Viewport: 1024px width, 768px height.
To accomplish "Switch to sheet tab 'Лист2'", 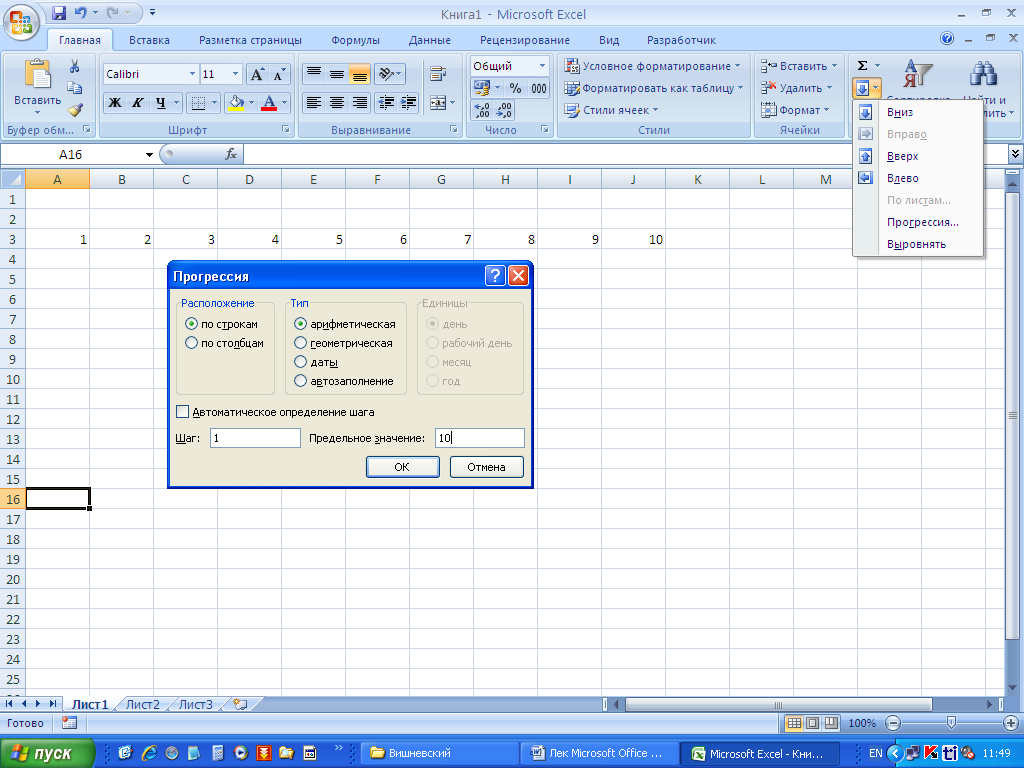I will coord(142,705).
